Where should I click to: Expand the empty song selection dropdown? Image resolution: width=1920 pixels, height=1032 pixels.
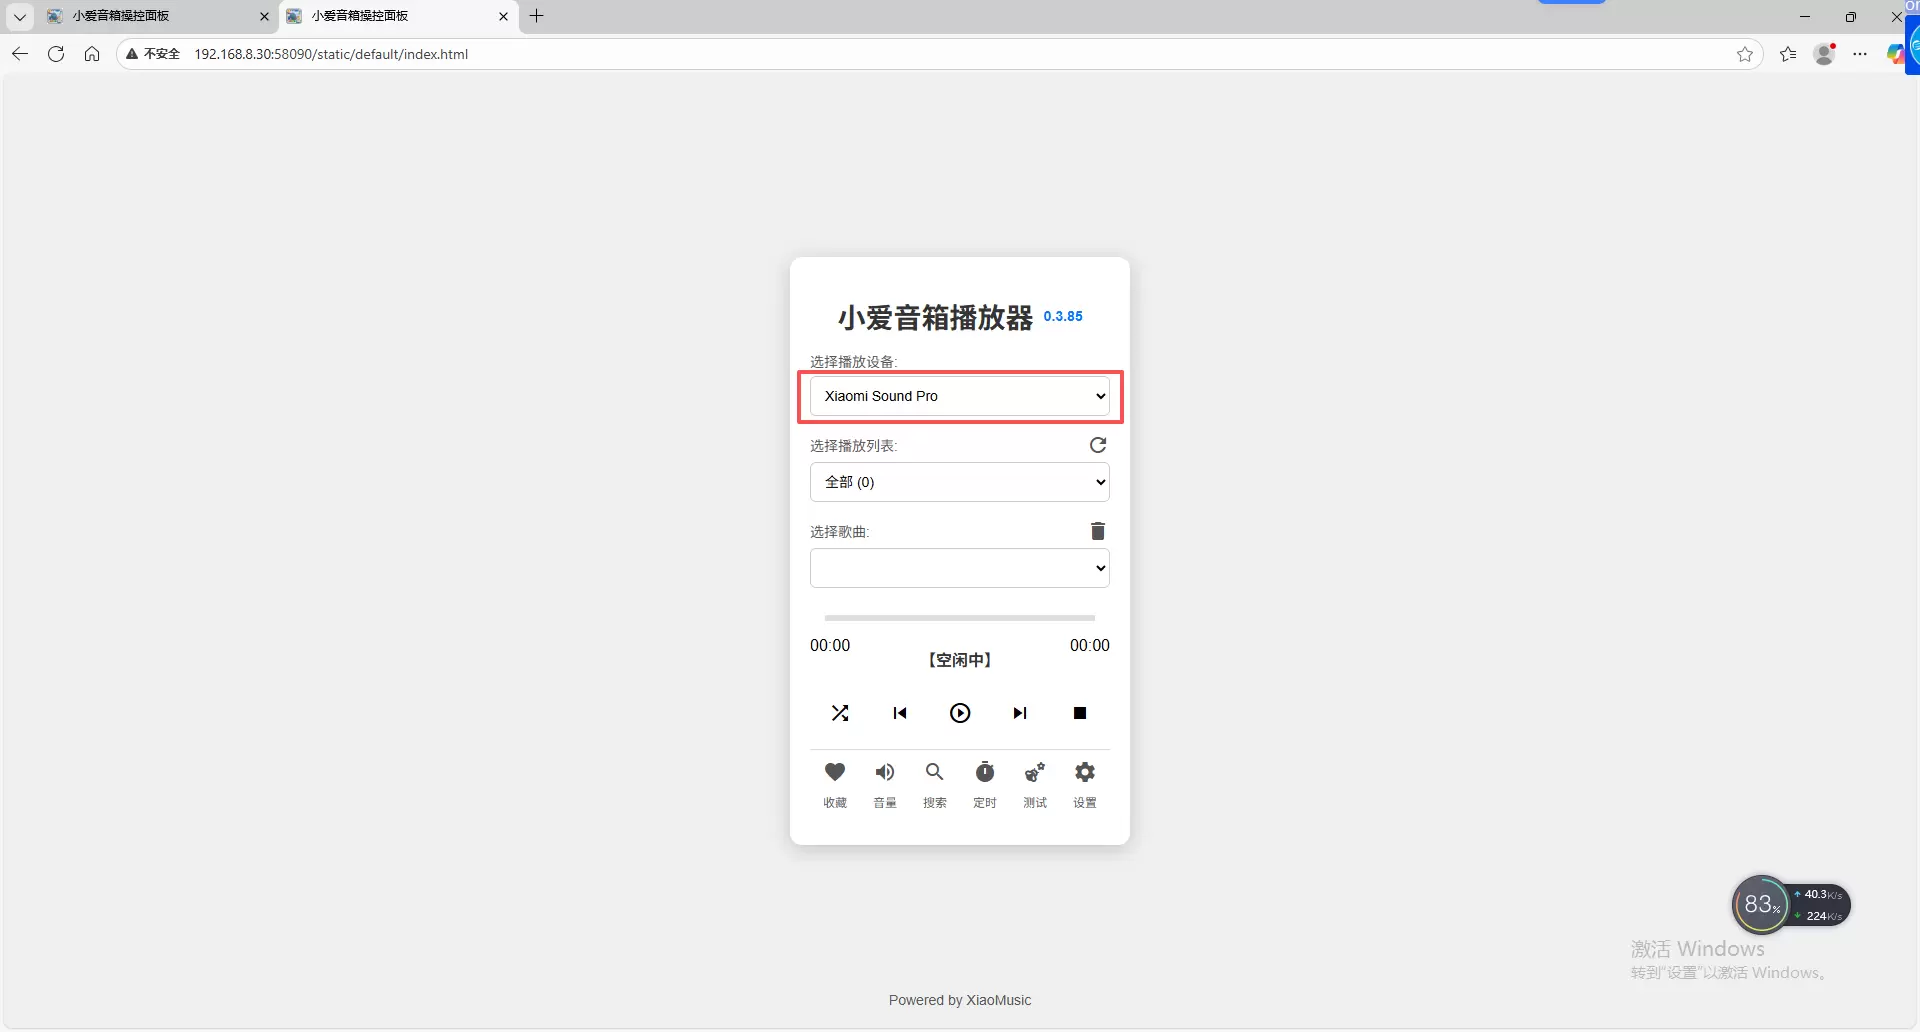pos(959,568)
